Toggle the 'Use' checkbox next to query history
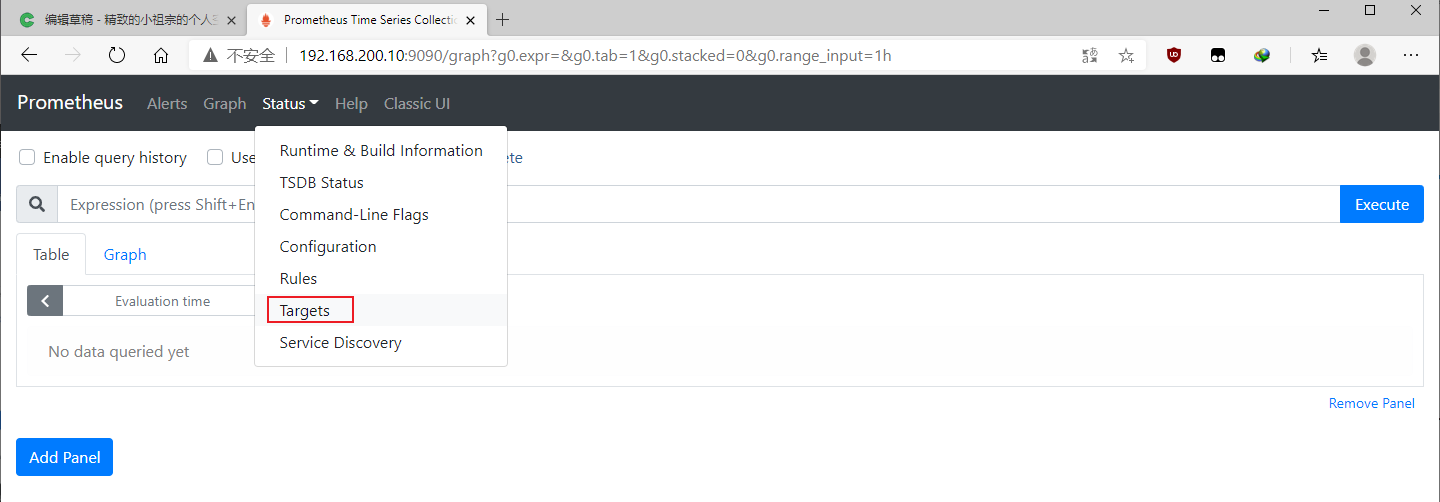 tap(215, 157)
